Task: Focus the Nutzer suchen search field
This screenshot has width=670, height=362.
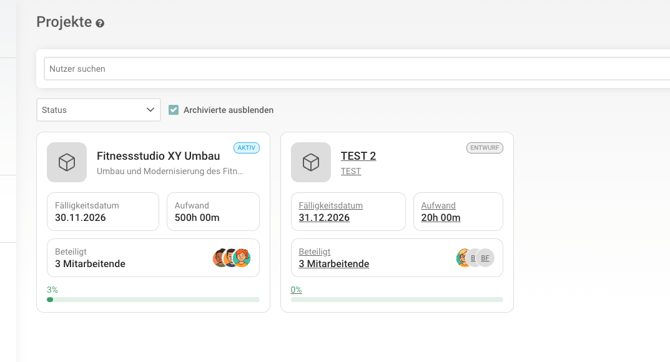Action: (x=357, y=69)
